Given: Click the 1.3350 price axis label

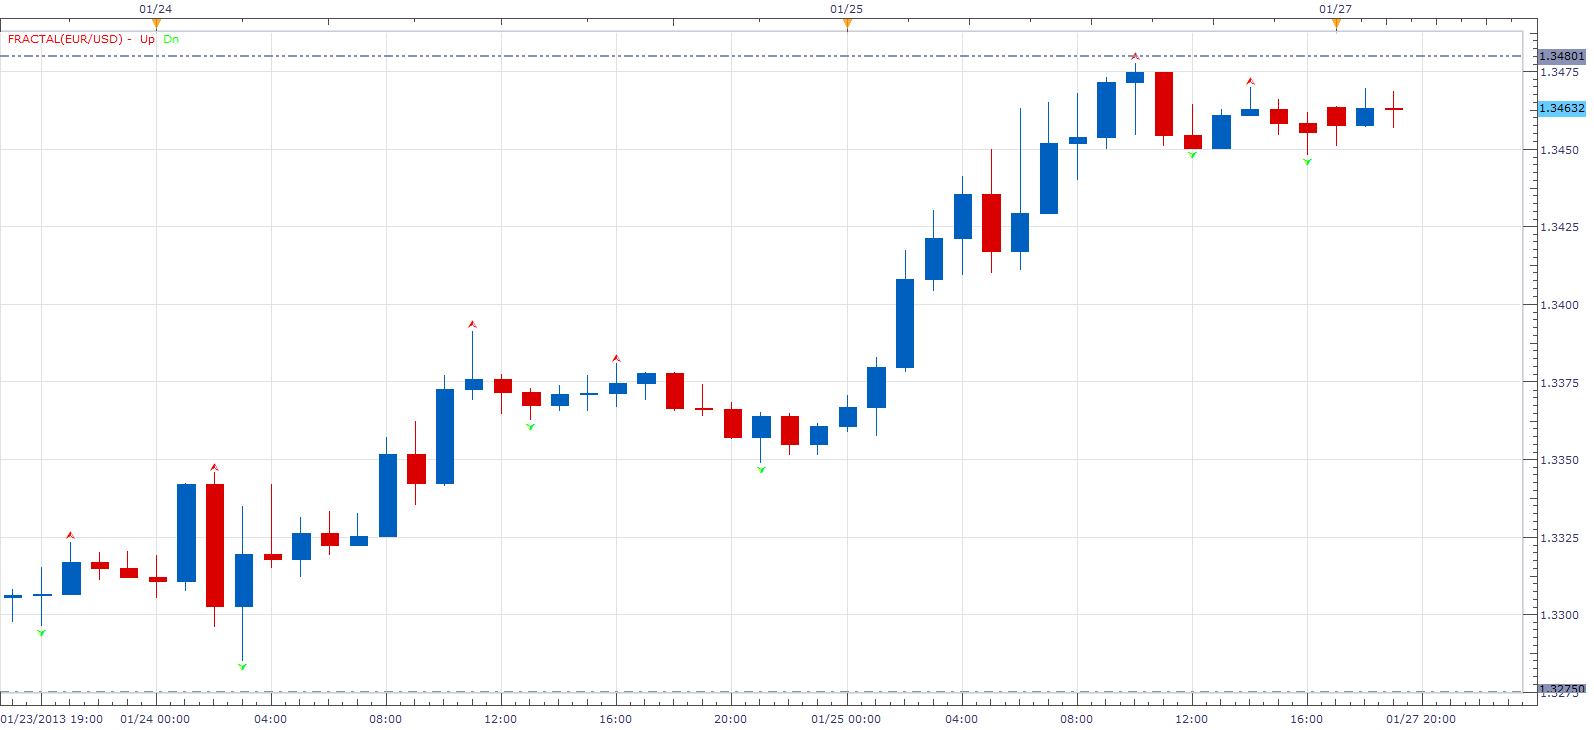Looking at the screenshot, I should pos(1559,460).
